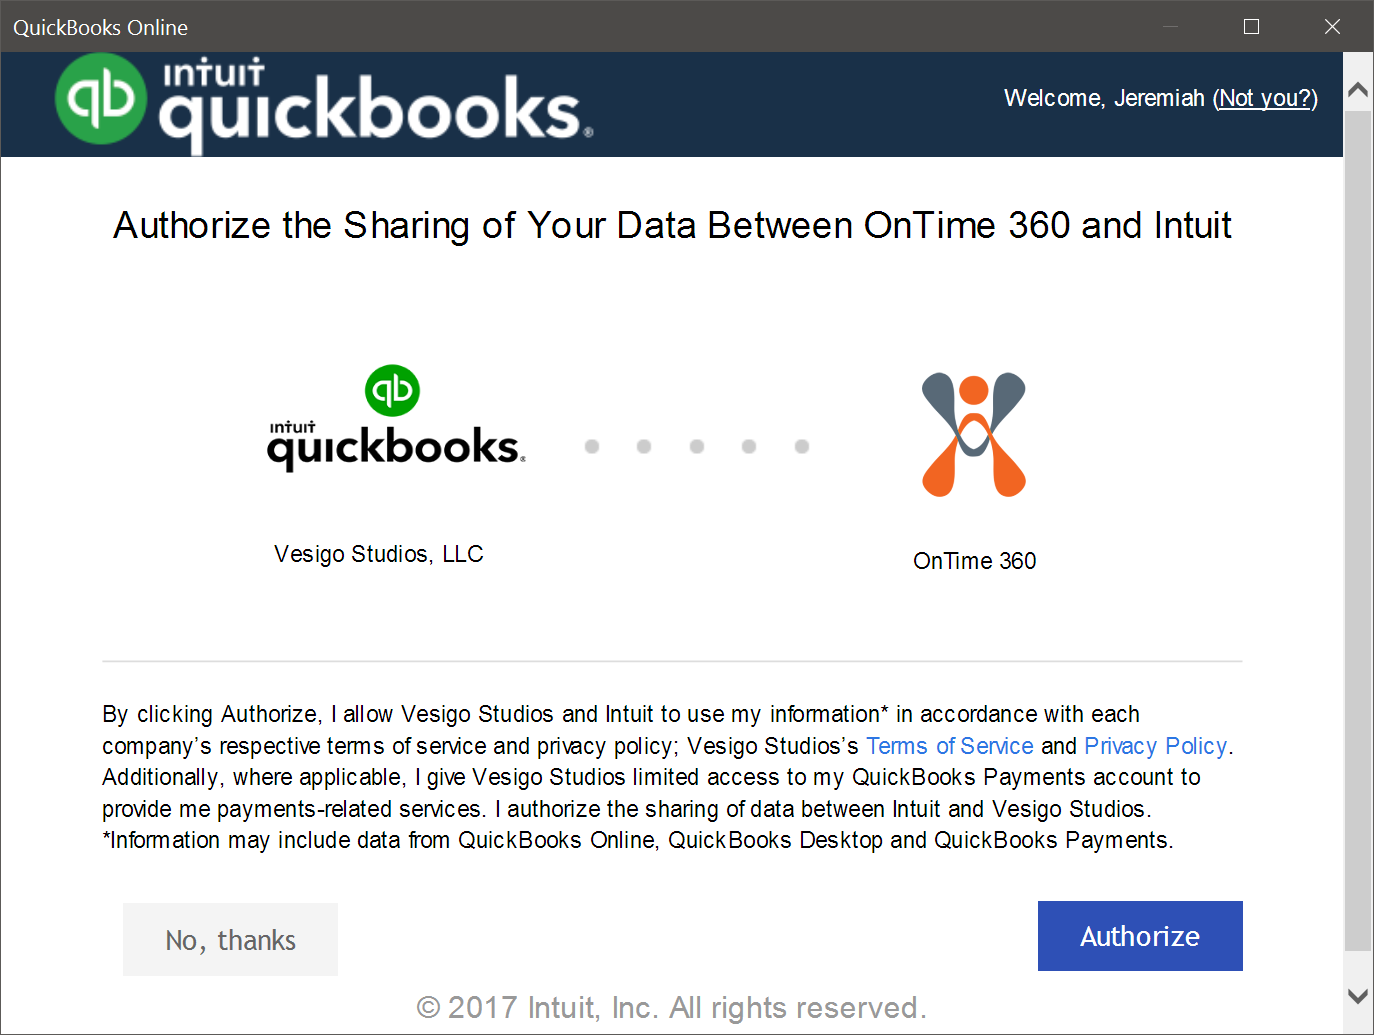Click the OnTime 360 label under logo
The height and width of the screenshot is (1035, 1374).
[974, 561]
